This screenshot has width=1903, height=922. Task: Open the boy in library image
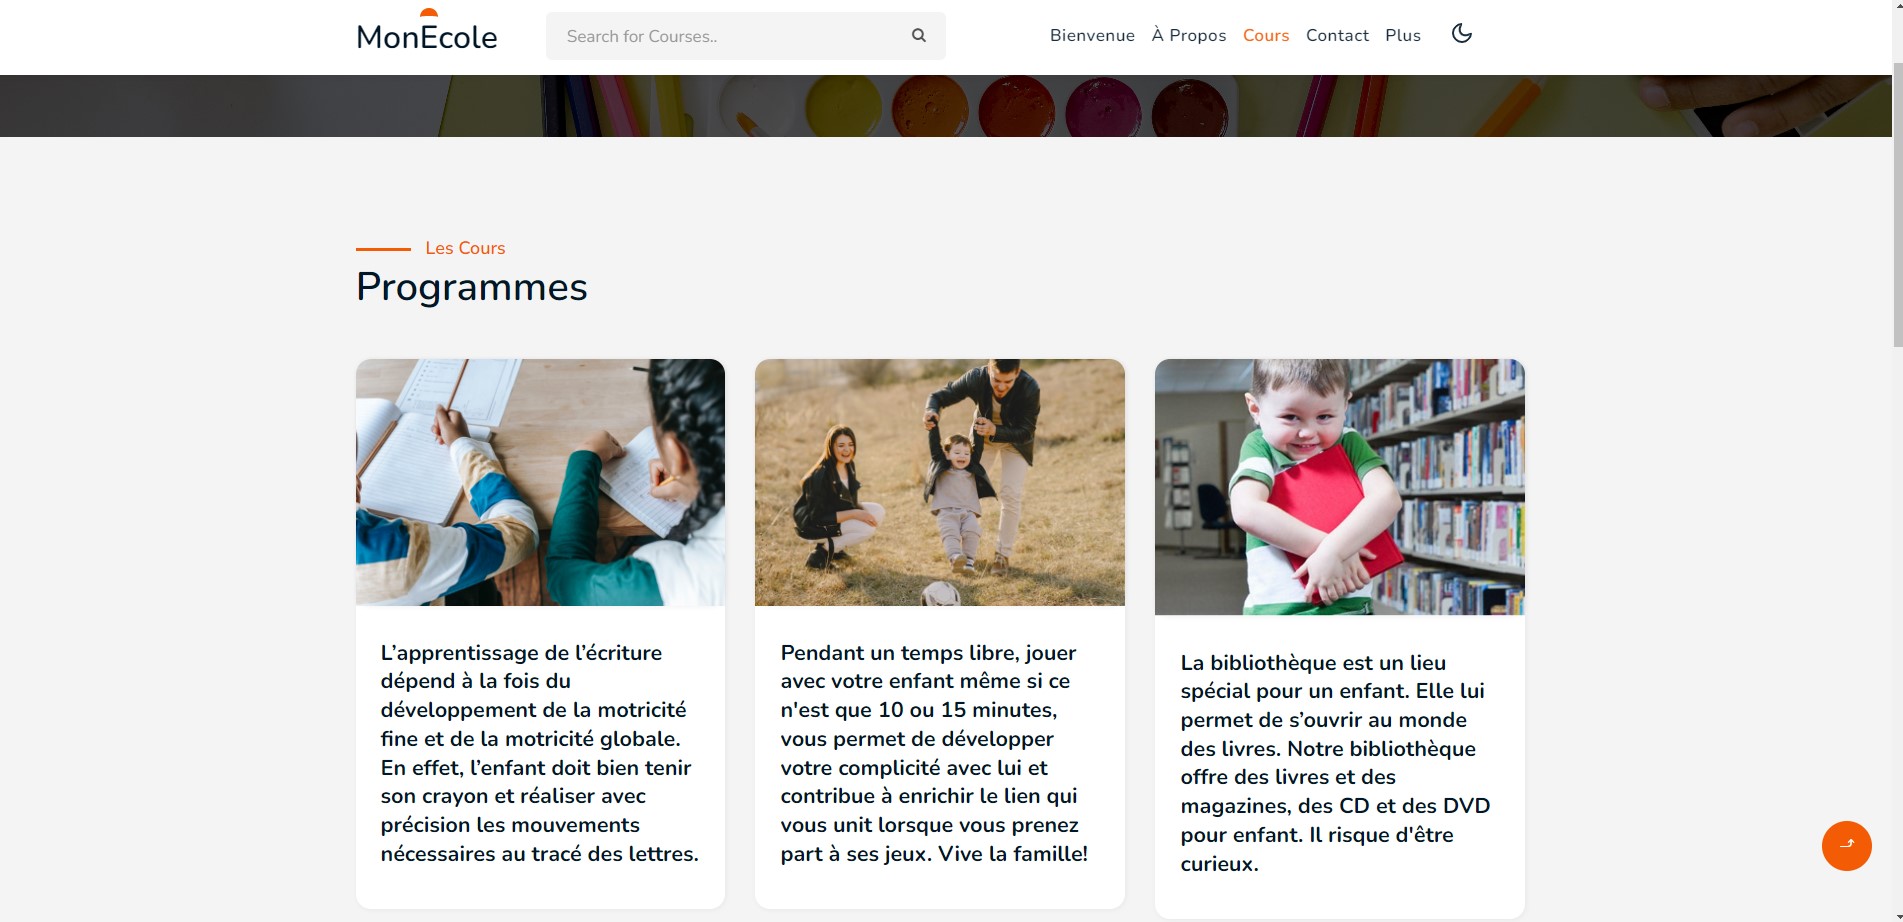click(1340, 487)
